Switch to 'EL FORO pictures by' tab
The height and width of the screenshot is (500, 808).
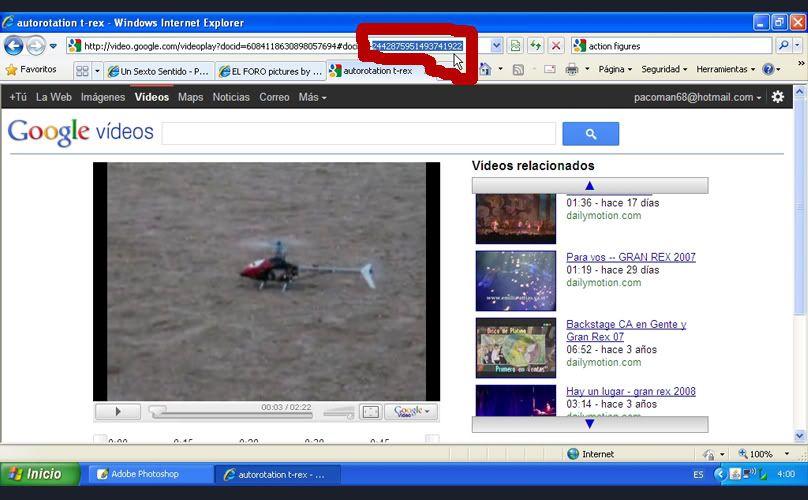[x=272, y=71]
